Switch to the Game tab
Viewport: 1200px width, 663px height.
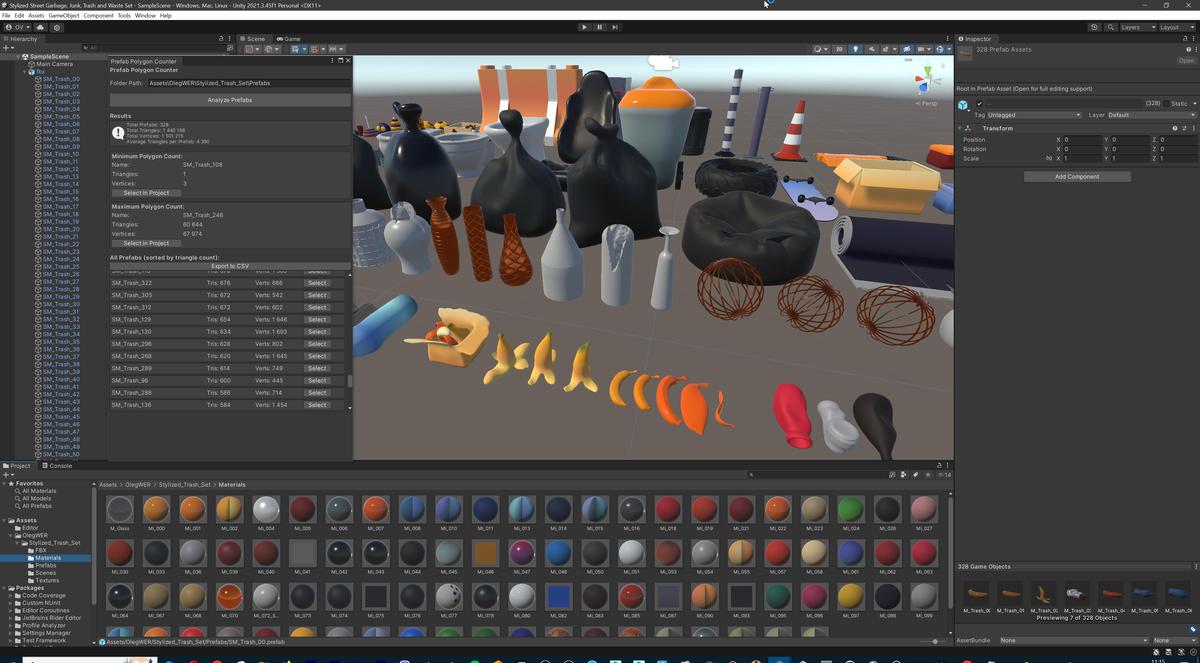[288, 39]
